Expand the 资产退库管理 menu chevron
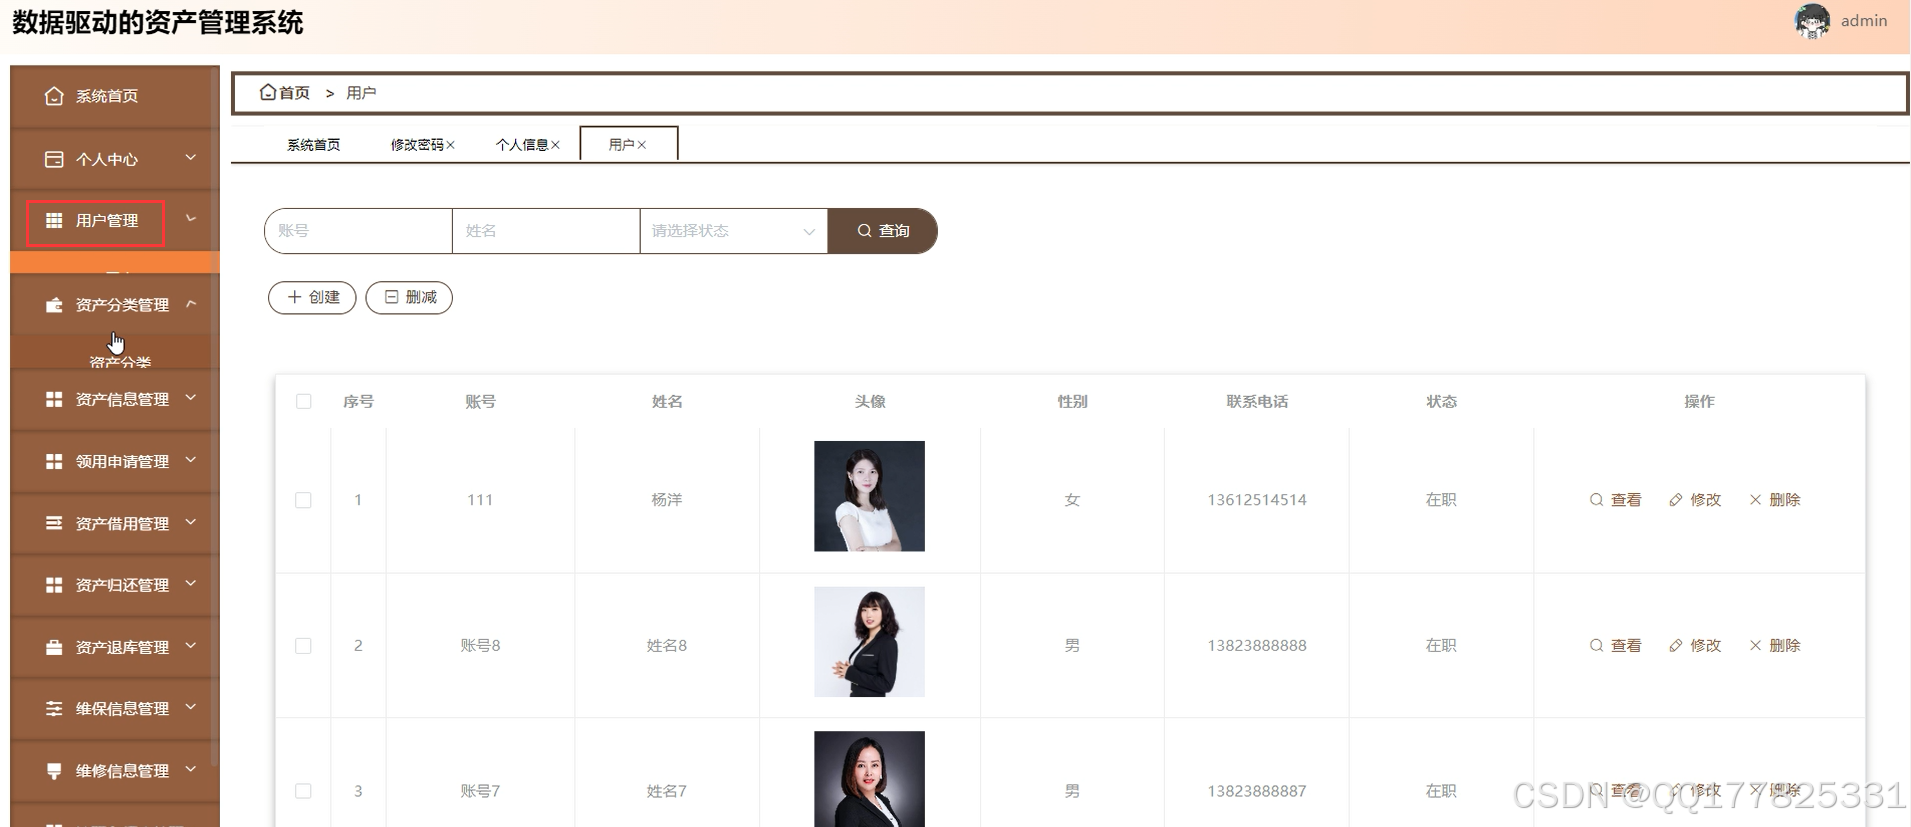The height and width of the screenshot is (827, 1911). 191,646
